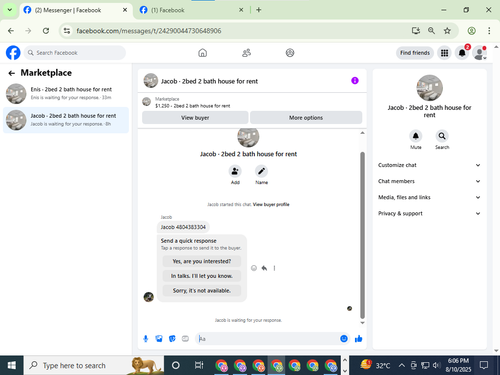Attach a photo with the image icon
Image resolution: width=500 pixels, height=375 pixels.
pos(159,339)
